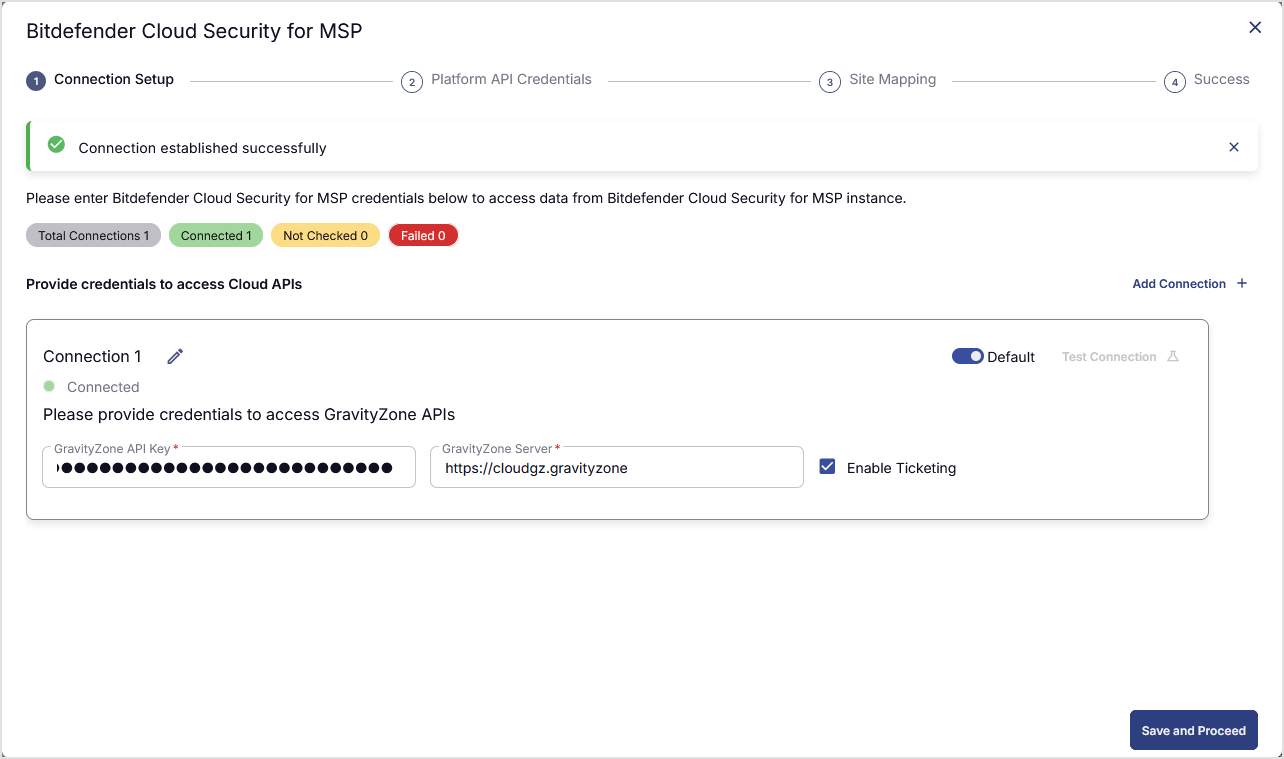Filter by Connected 1 badge
This screenshot has width=1284, height=759.
point(216,235)
